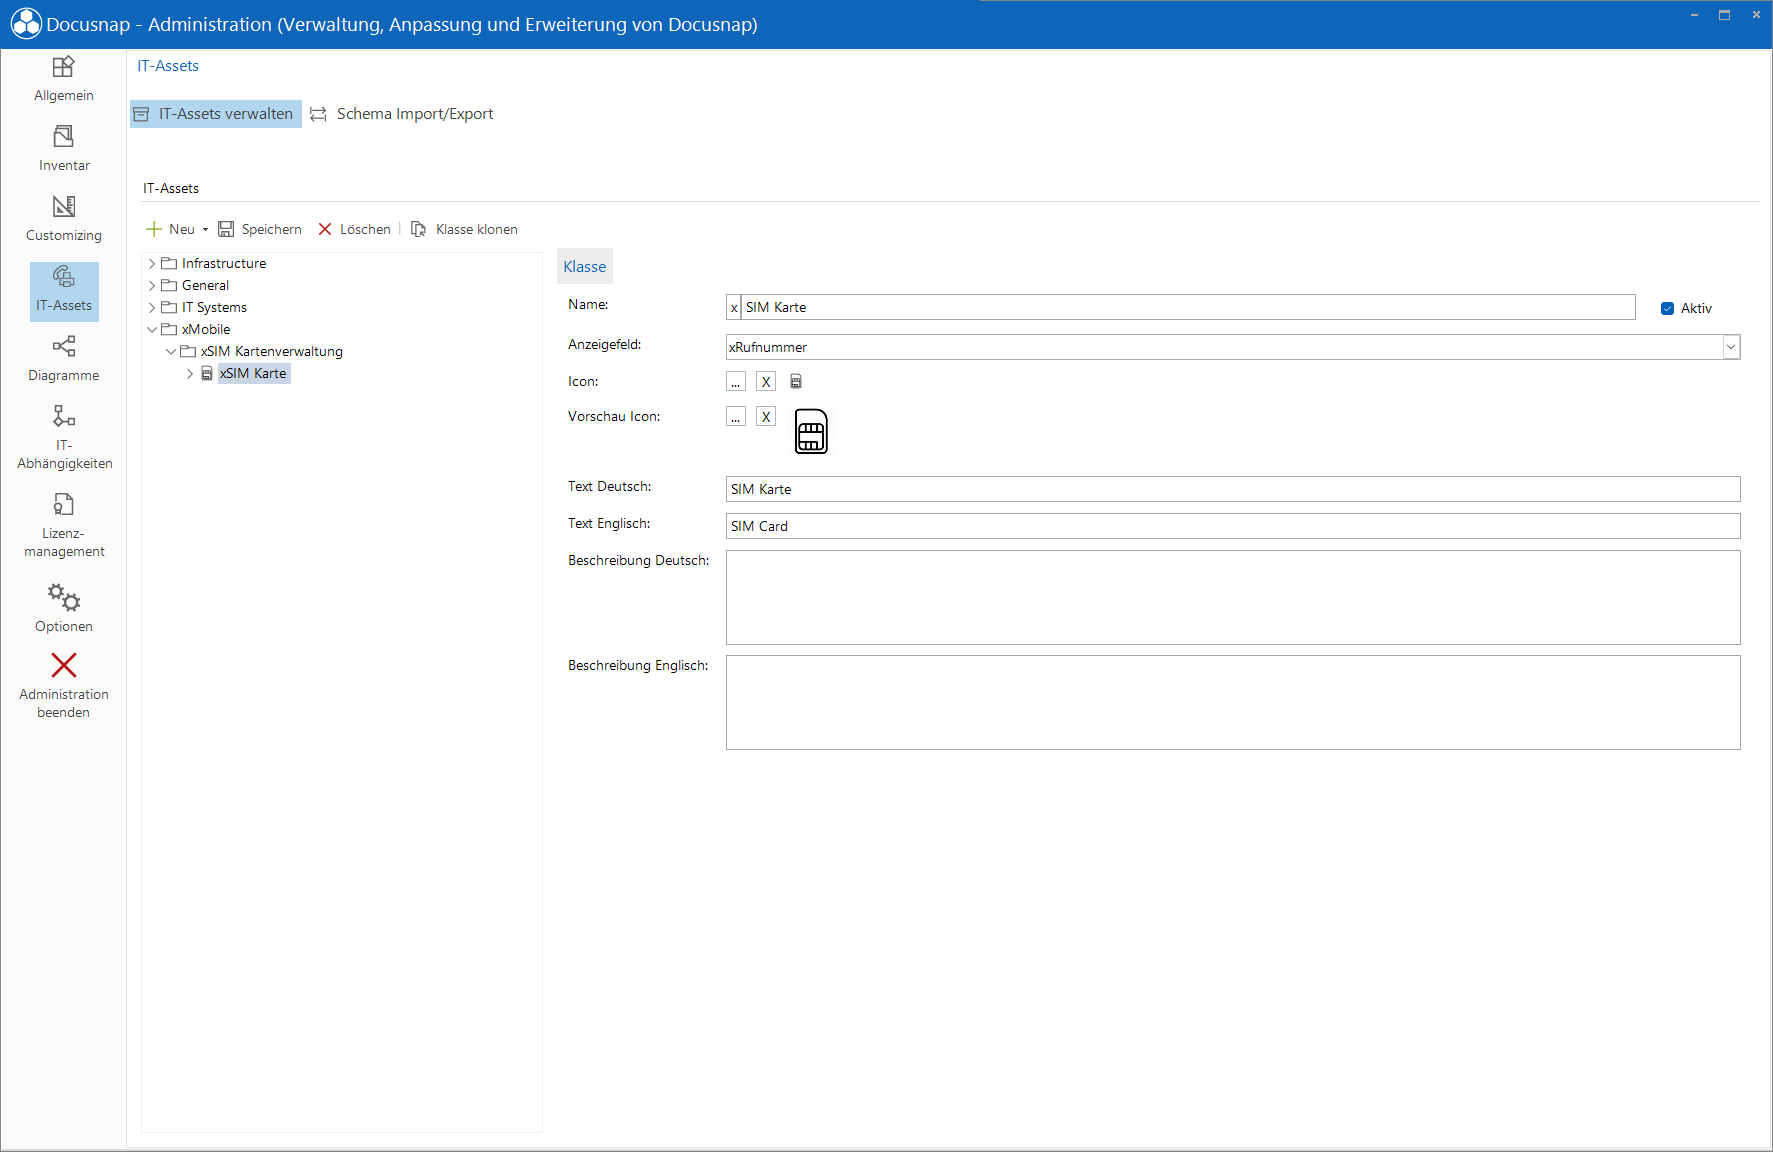
Task: Open the Allgemein section in sidebar
Action: click(64, 80)
